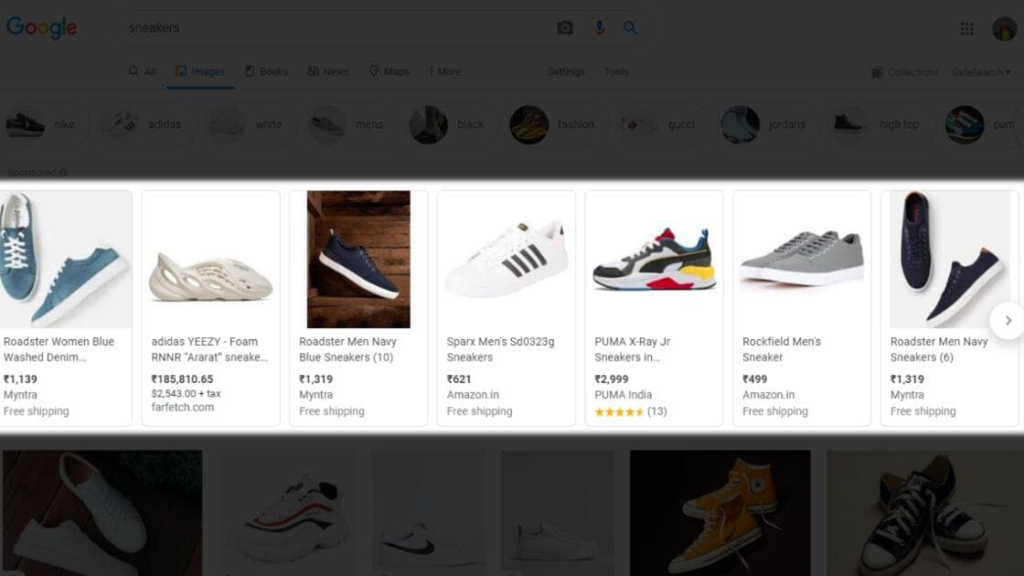Viewport: 1024px width, 576px height.
Task: Click inside the sneakers search field
Action: (x=300, y=28)
